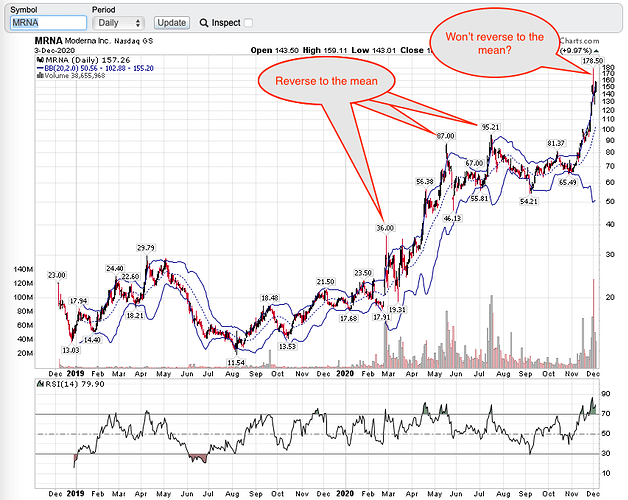Click the (+9.97%) change text
This screenshot has height=500, width=628.
576,50
